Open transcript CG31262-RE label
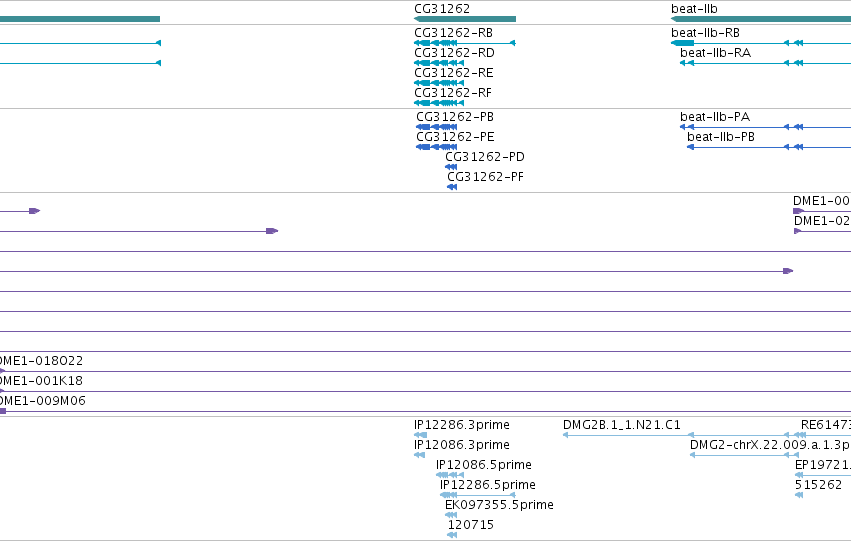The width and height of the screenshot is (851, 541). (x=454, y=73)
